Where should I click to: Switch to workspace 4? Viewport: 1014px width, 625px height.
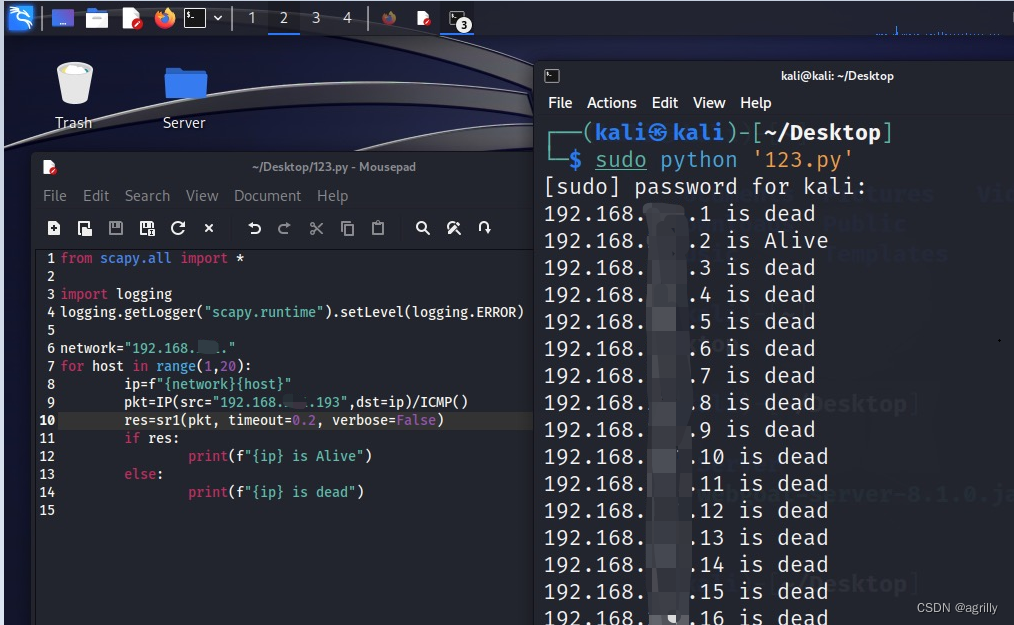[x=347, y=18]
